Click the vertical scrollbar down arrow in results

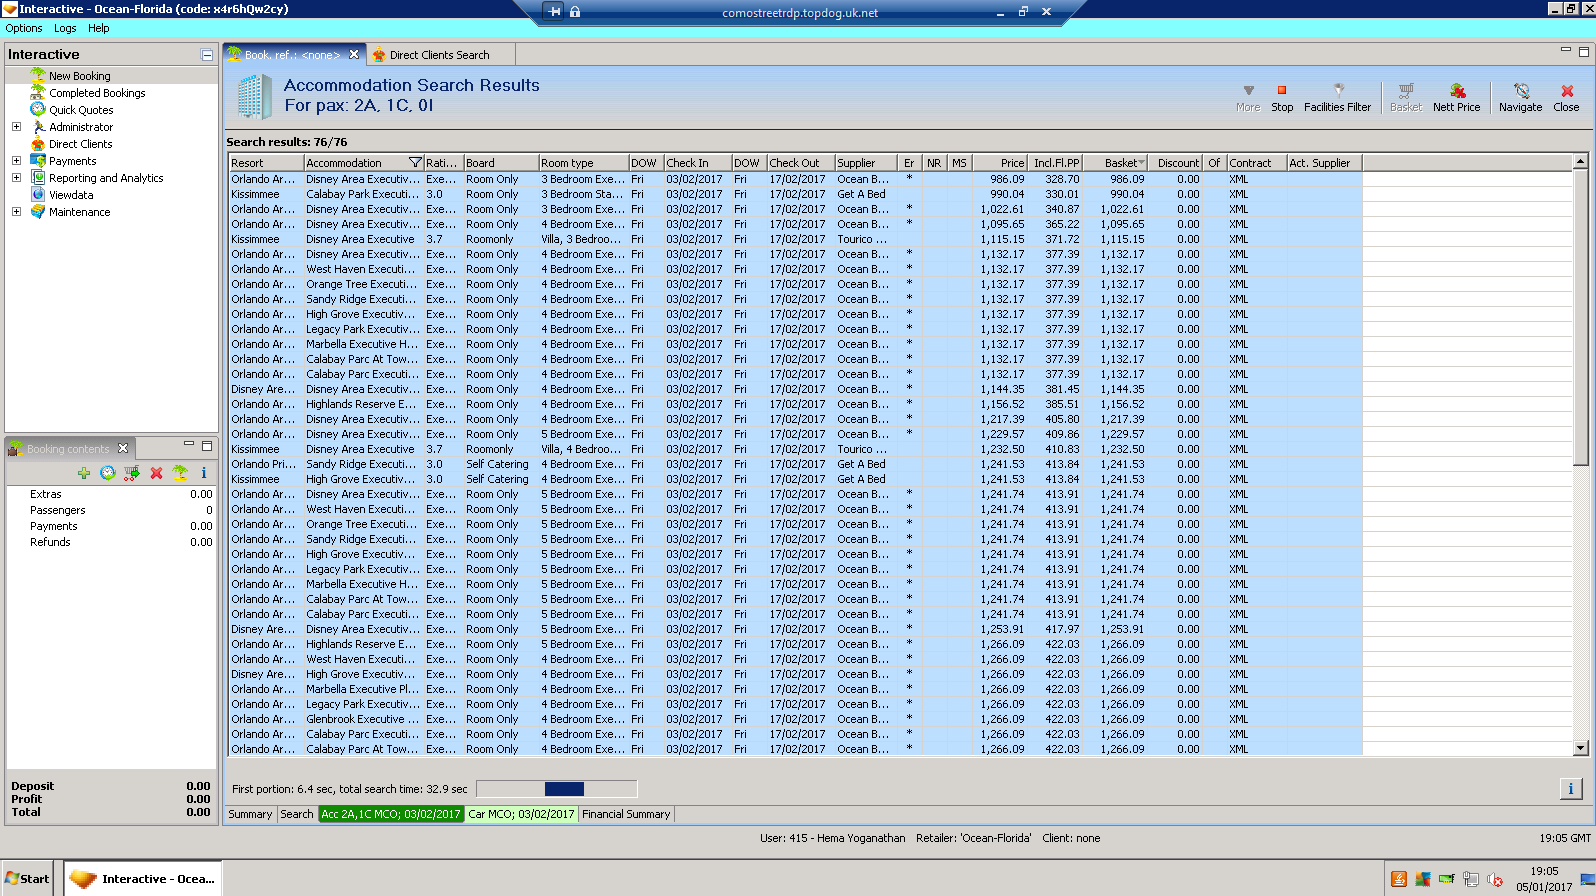pos(1581,748)
